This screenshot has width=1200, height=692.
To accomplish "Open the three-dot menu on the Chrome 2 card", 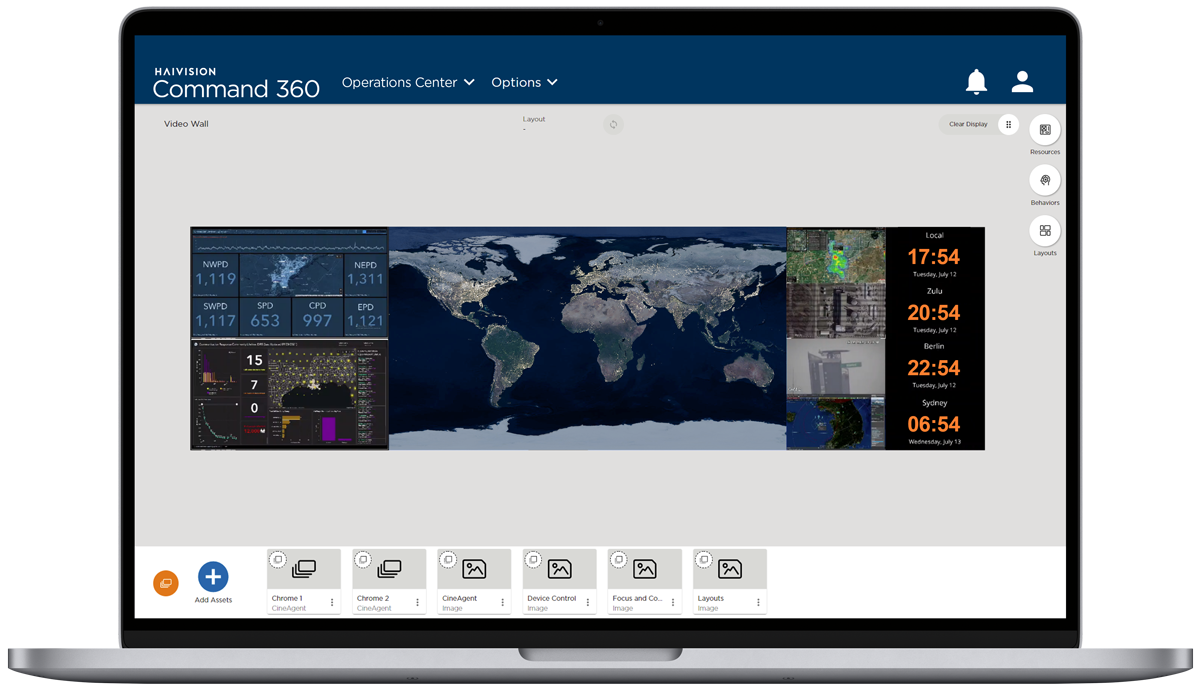I will coord(417,600).
